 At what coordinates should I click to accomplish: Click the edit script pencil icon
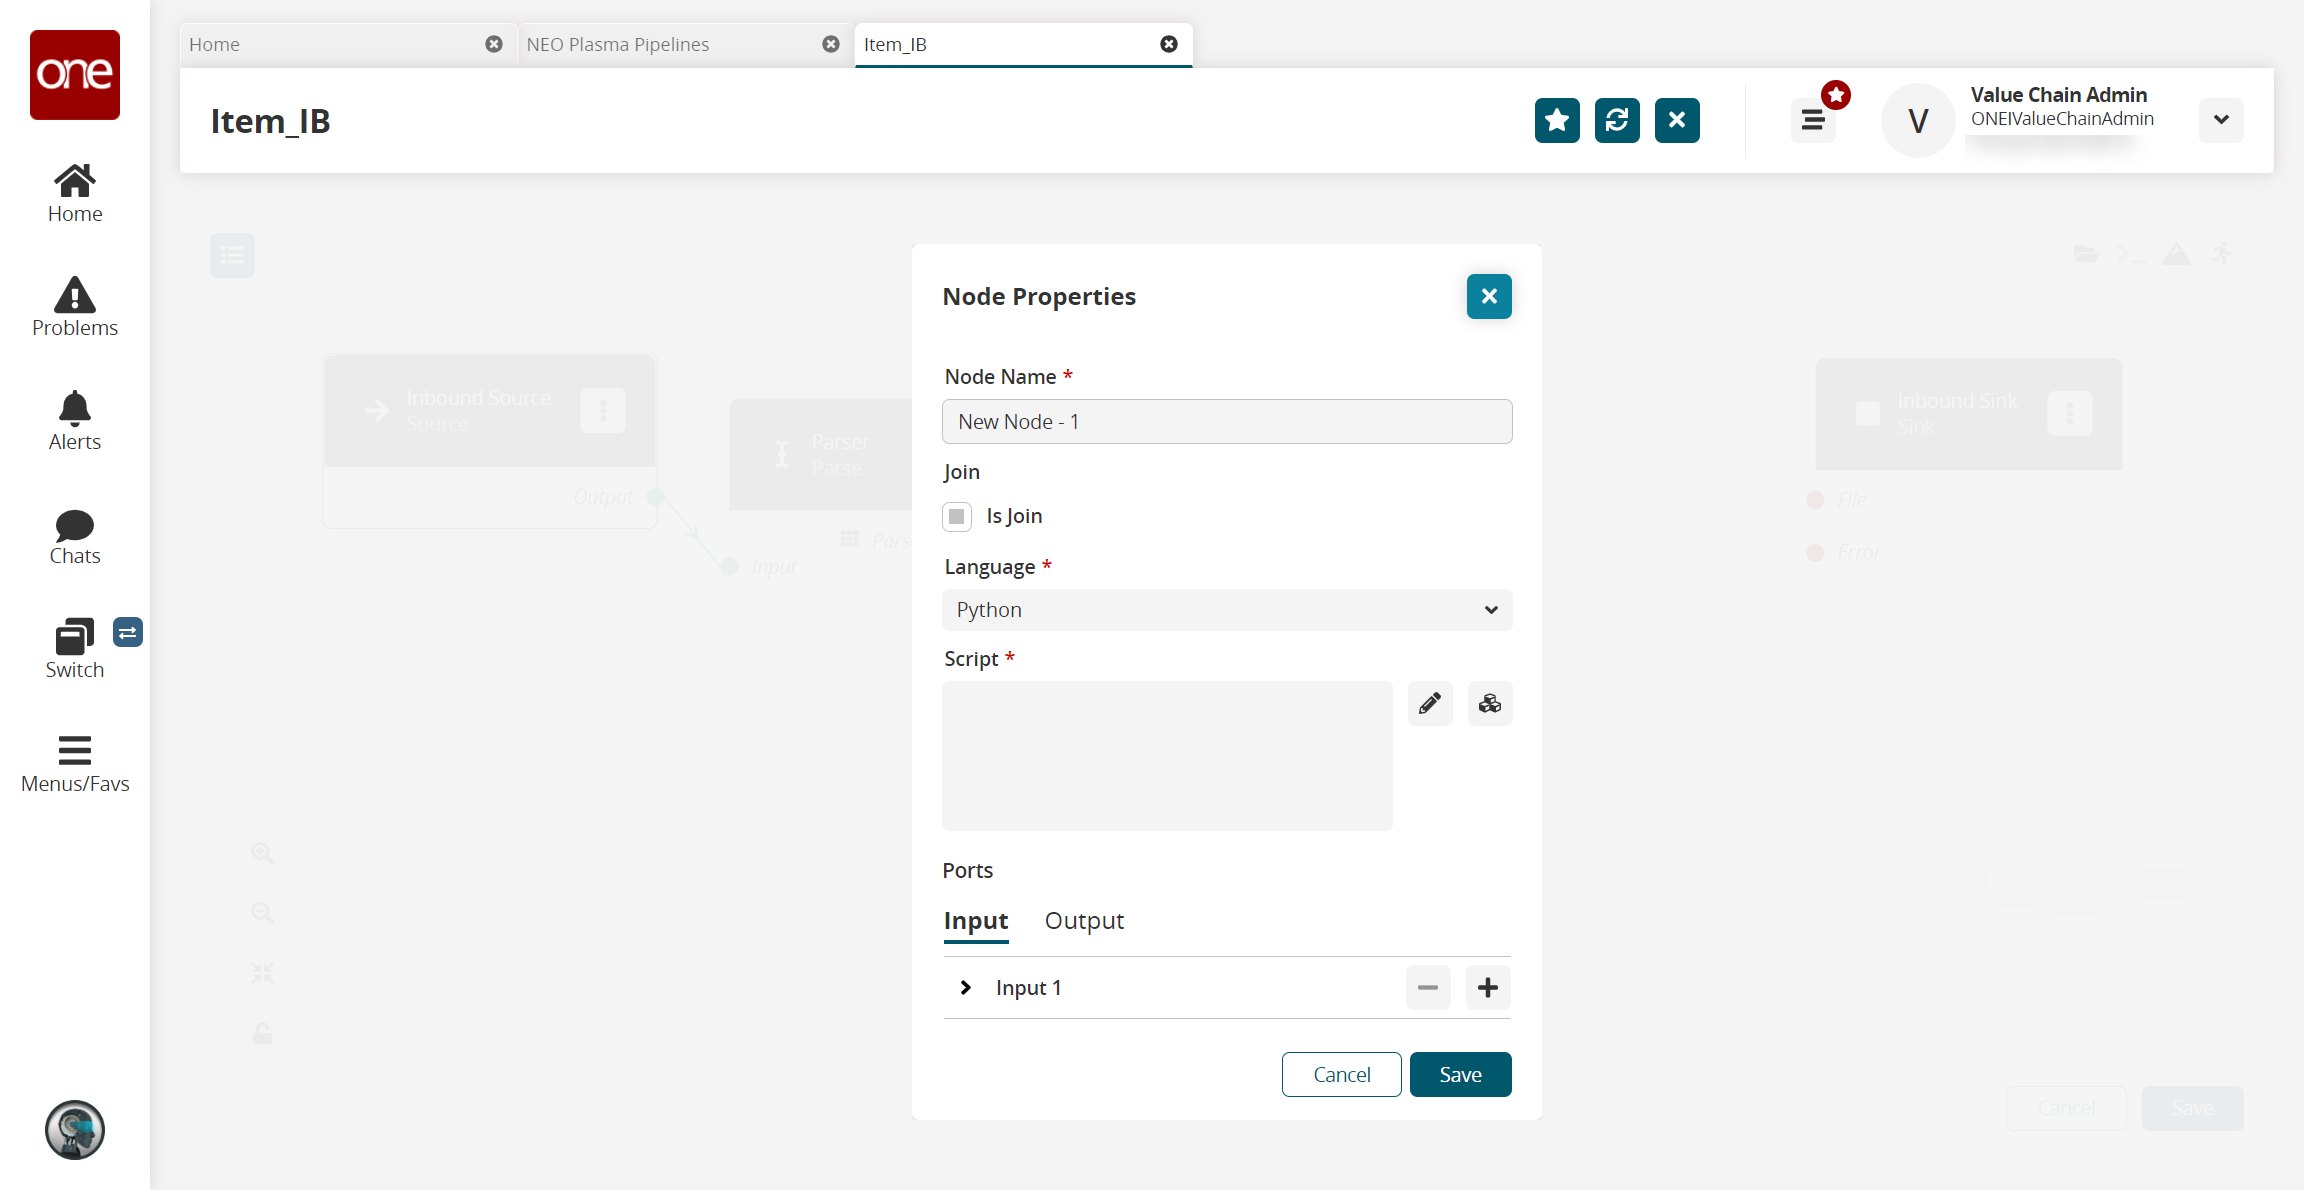(1428, 703)
